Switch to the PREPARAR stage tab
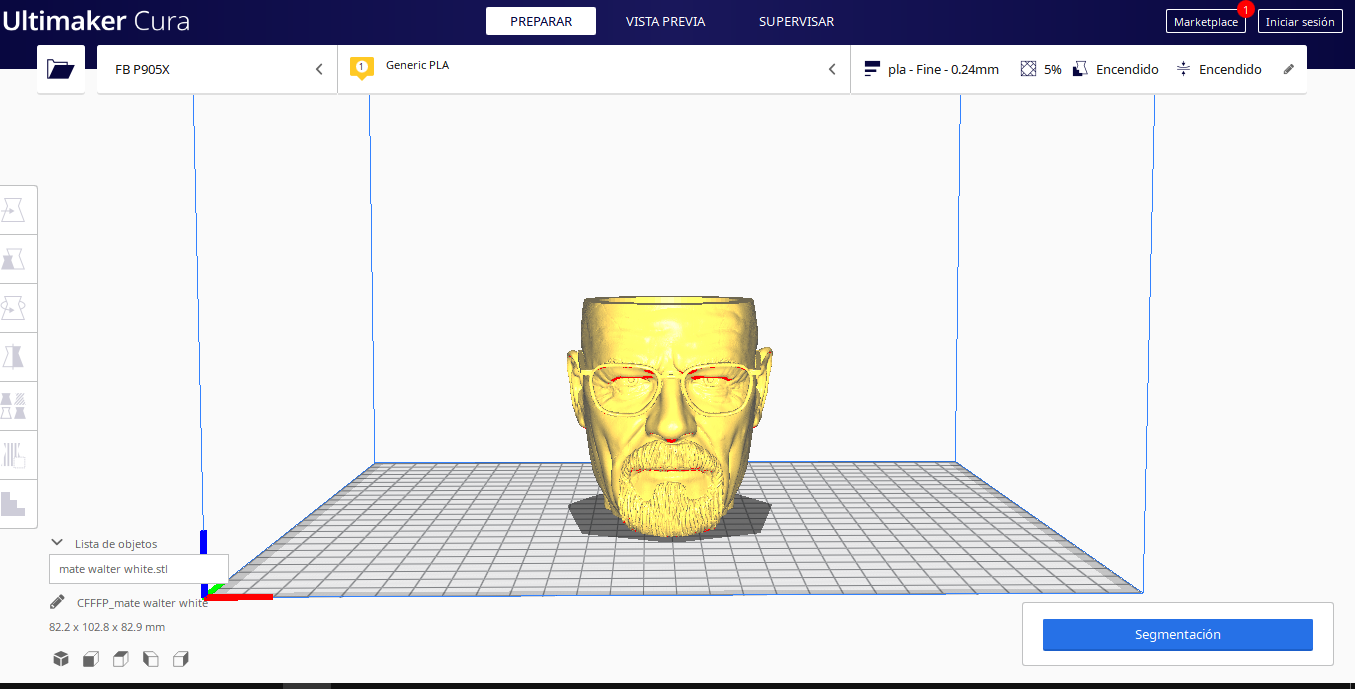This screenshot has width=1355, height=689. 541,21
